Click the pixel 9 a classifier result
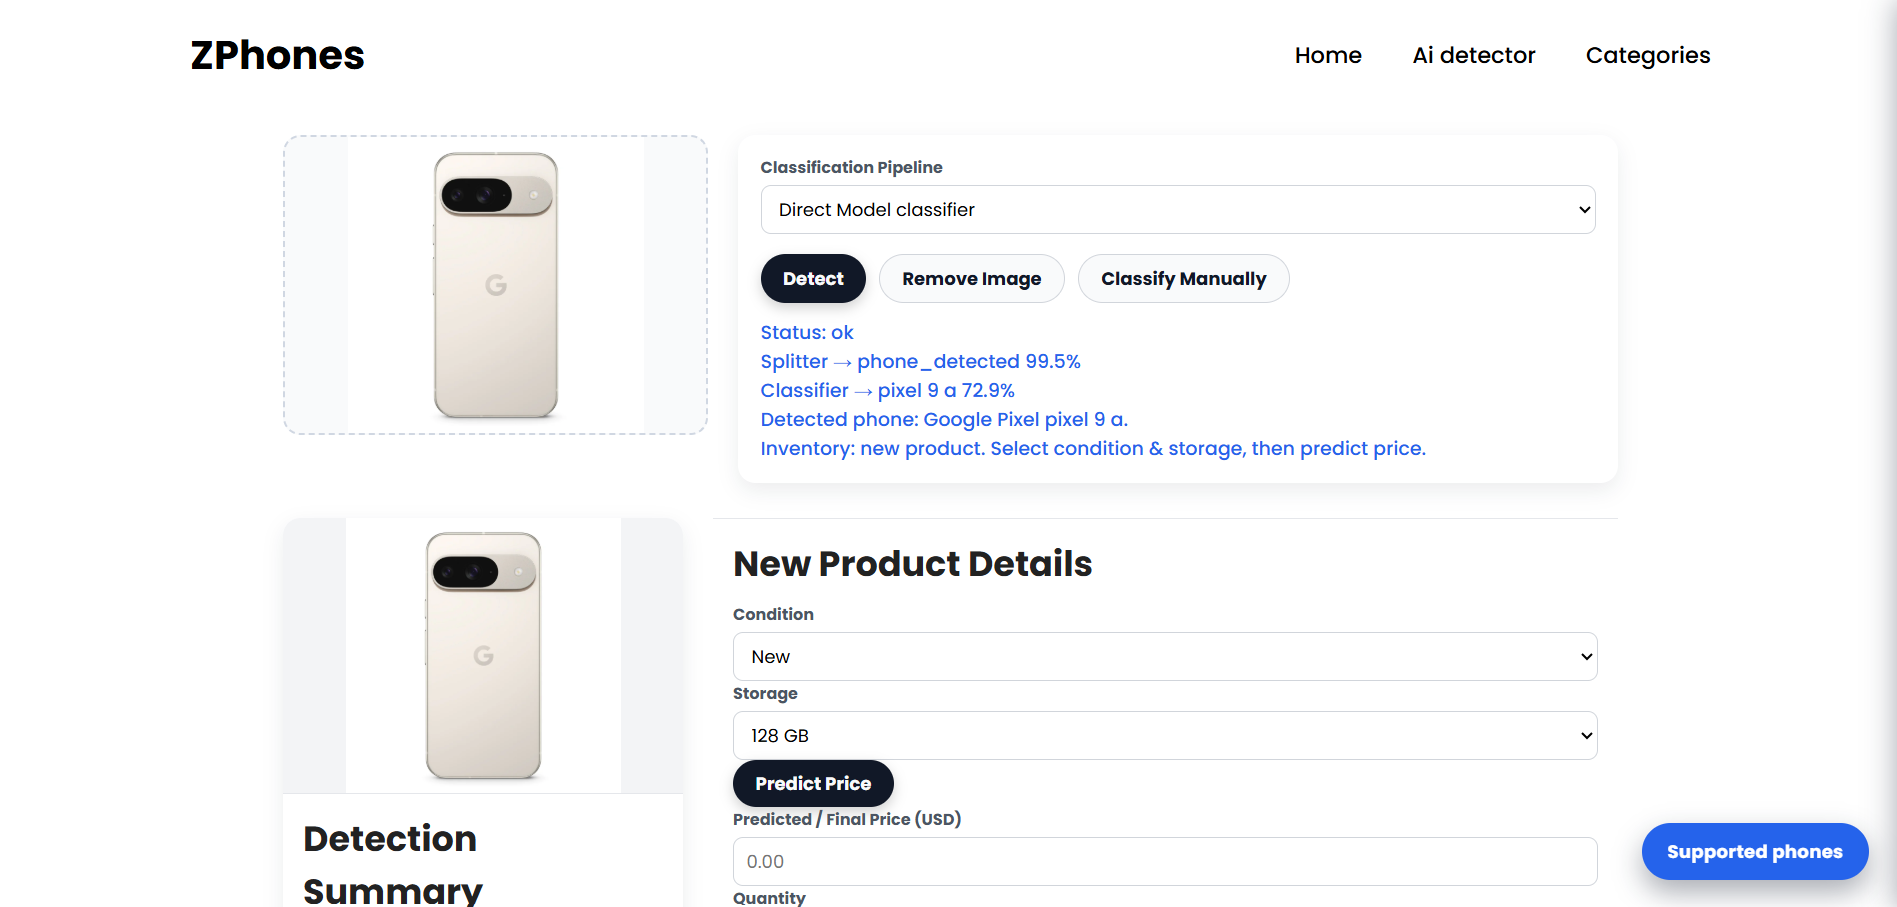The height and width of the screenshot is (907, 1897). [887, 390]
